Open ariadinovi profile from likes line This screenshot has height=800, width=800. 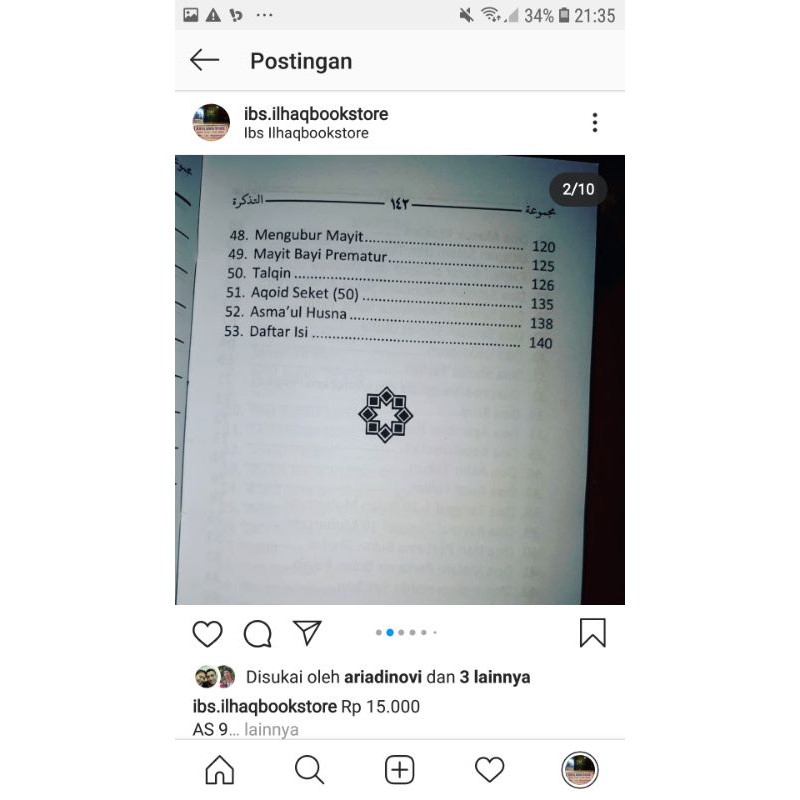pyautogui.click(x=383, y=677)
